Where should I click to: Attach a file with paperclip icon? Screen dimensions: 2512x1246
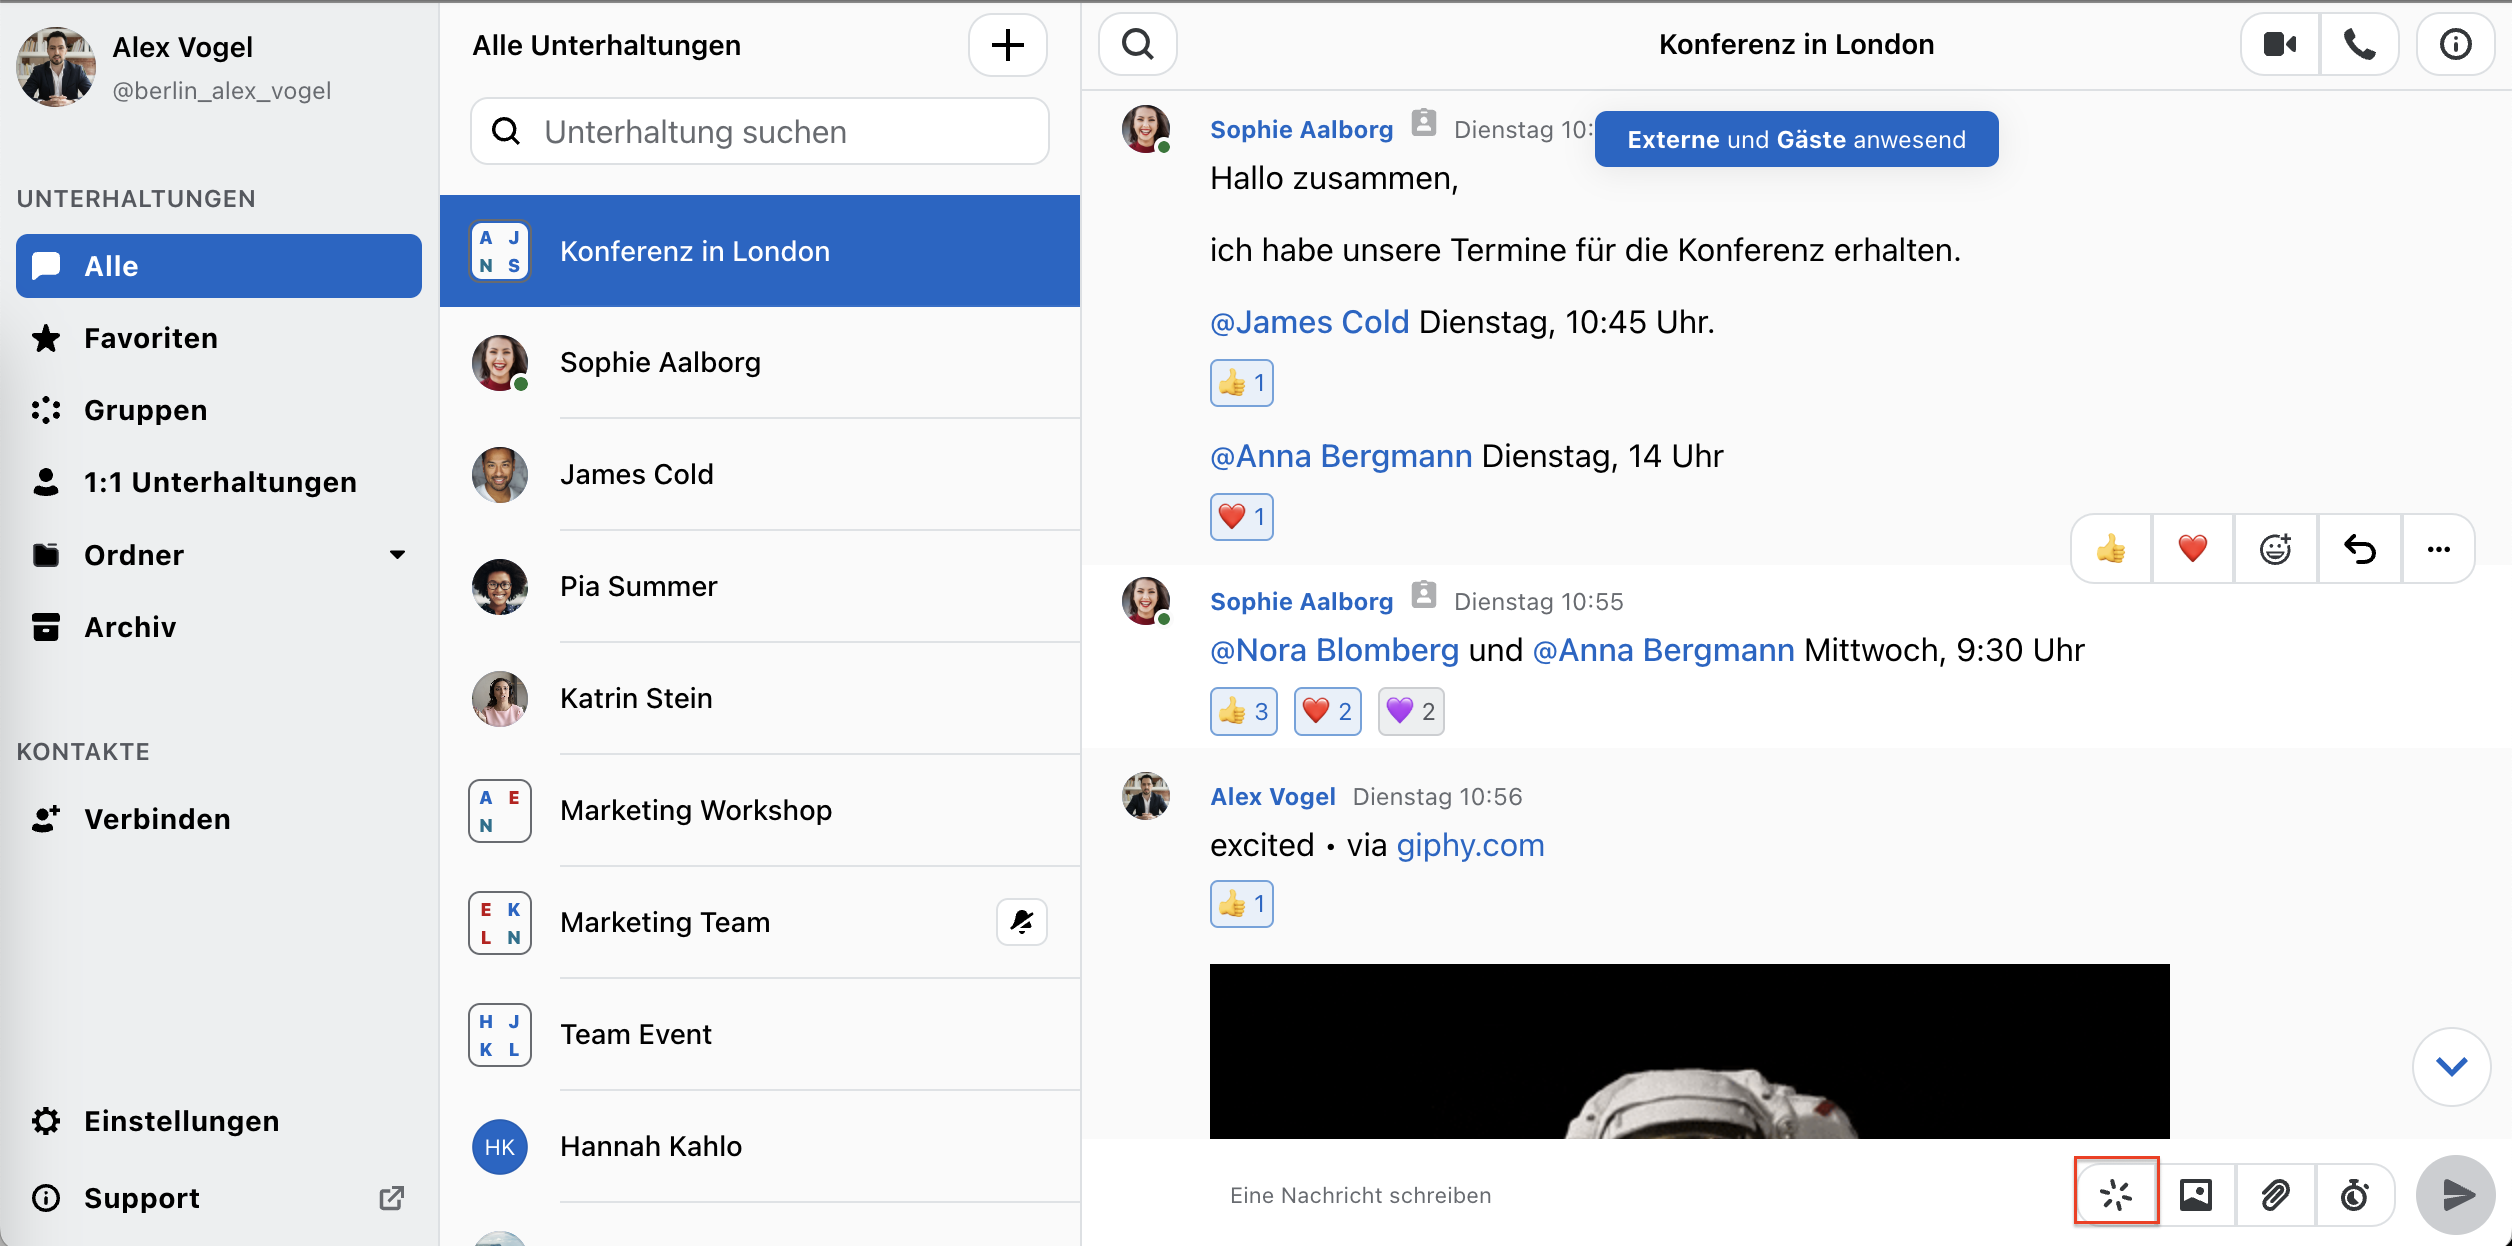[x=2275, y=1194]
